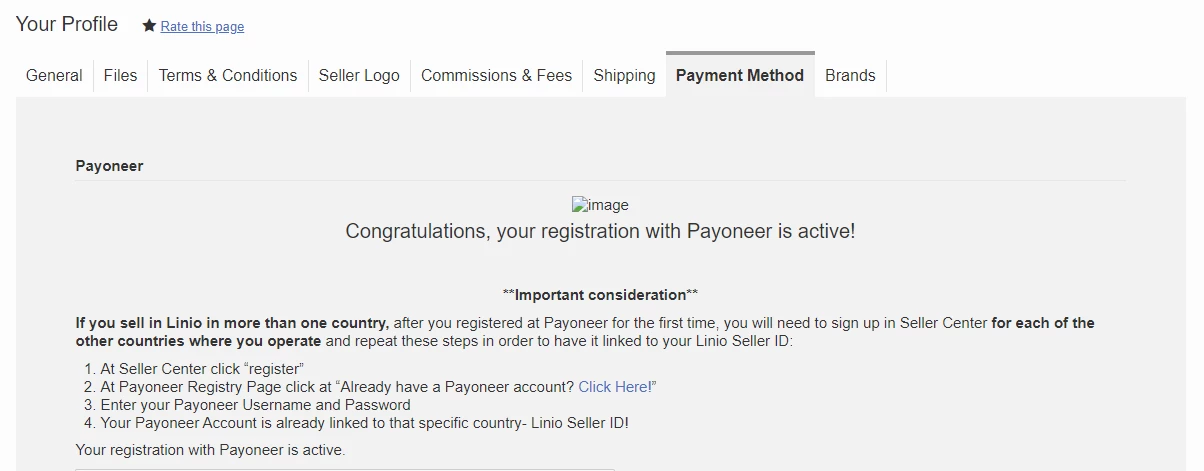Click the 'Your registration with Payoneer is active.' line
The height and width of the screenshot is (471, 1204).
tap(210, 450)
